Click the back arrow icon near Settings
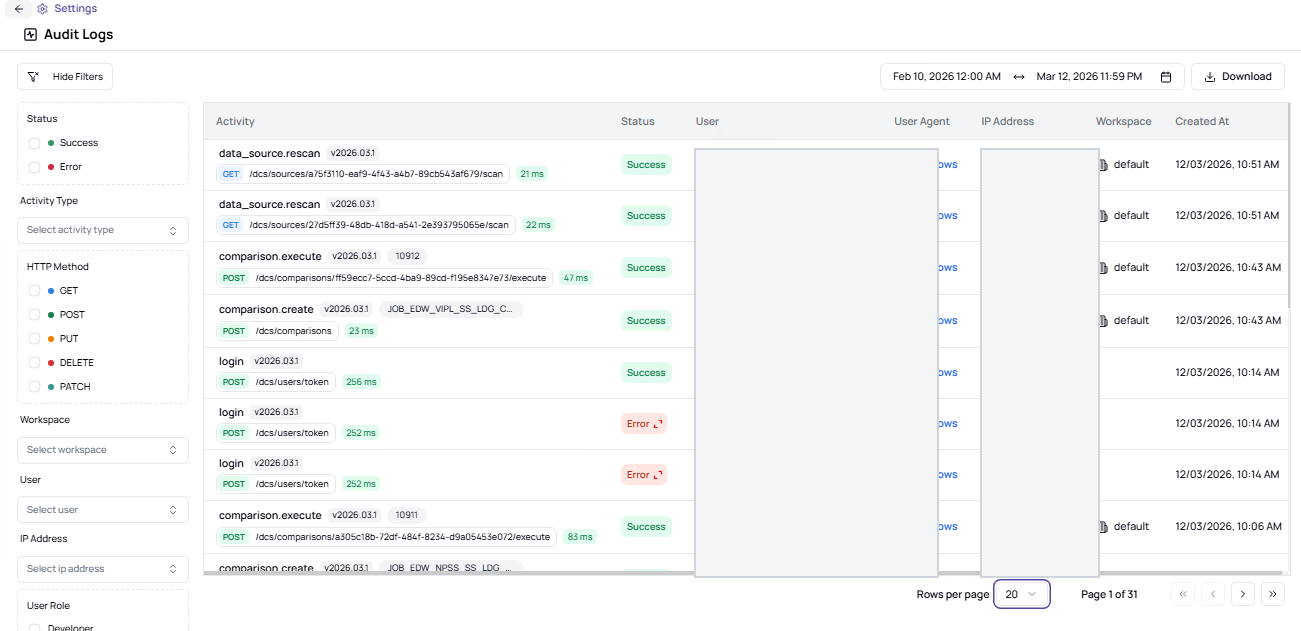Viewport: 1301px width, 631px height. [17, 9]
